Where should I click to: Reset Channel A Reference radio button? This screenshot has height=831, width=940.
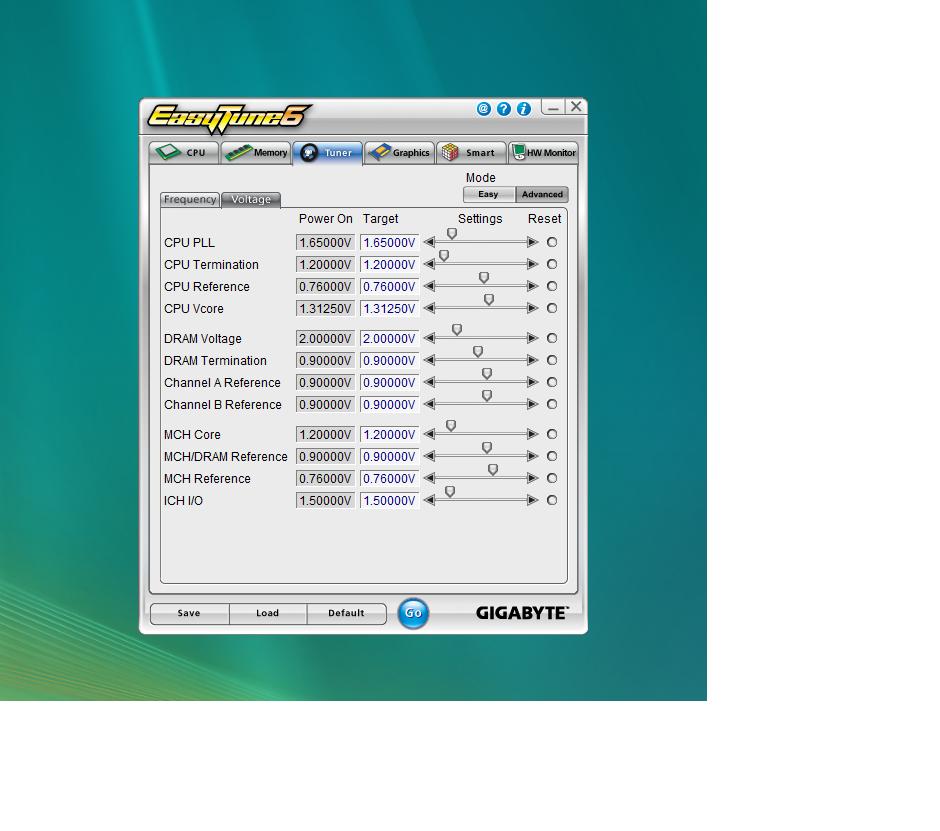click(x=552, y=383)
